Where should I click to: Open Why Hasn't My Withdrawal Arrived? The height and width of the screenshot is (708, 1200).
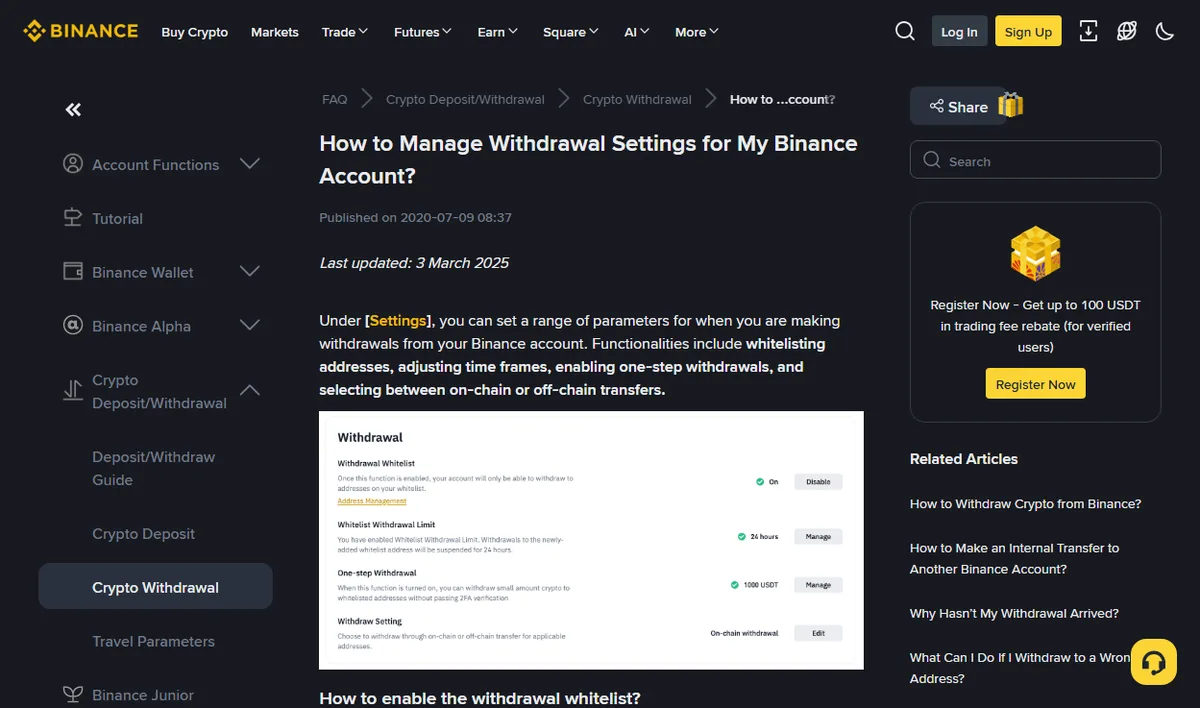[1014, 613]
